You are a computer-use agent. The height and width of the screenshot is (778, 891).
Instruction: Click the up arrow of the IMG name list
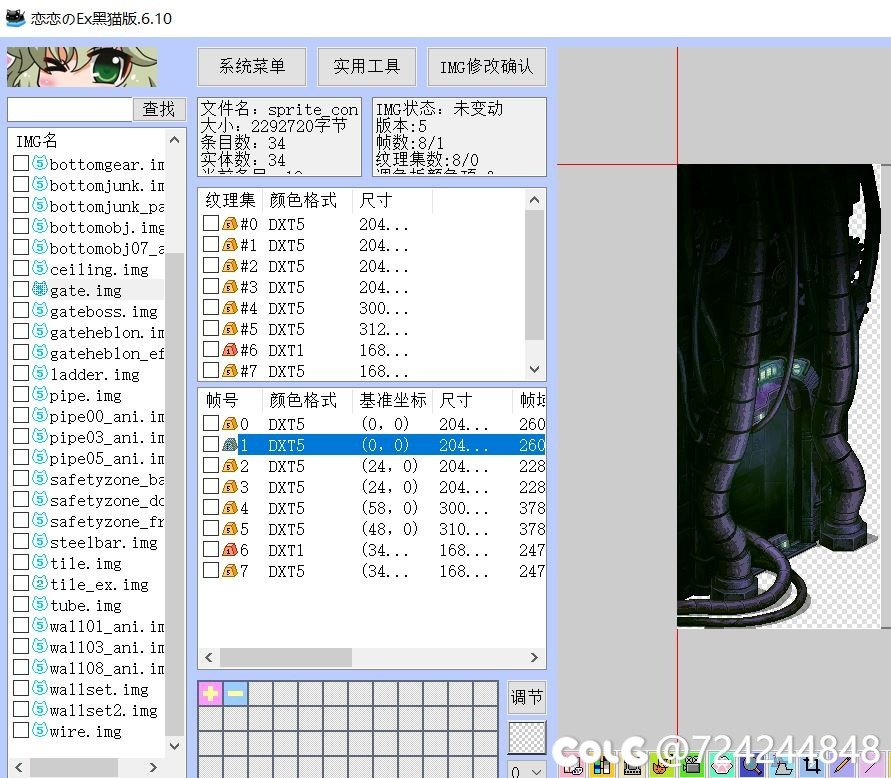(x=174, y=140)
